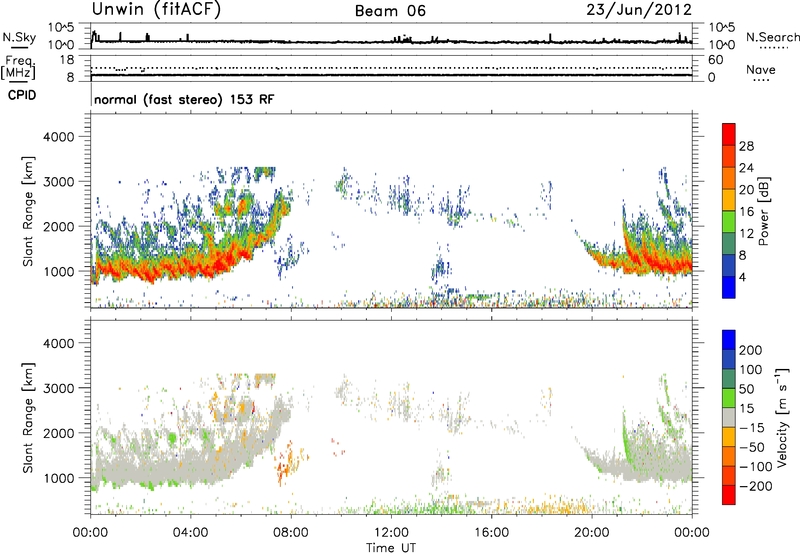Click the '20:00' time axis label
800x554 pixels.
pos(591,533)
